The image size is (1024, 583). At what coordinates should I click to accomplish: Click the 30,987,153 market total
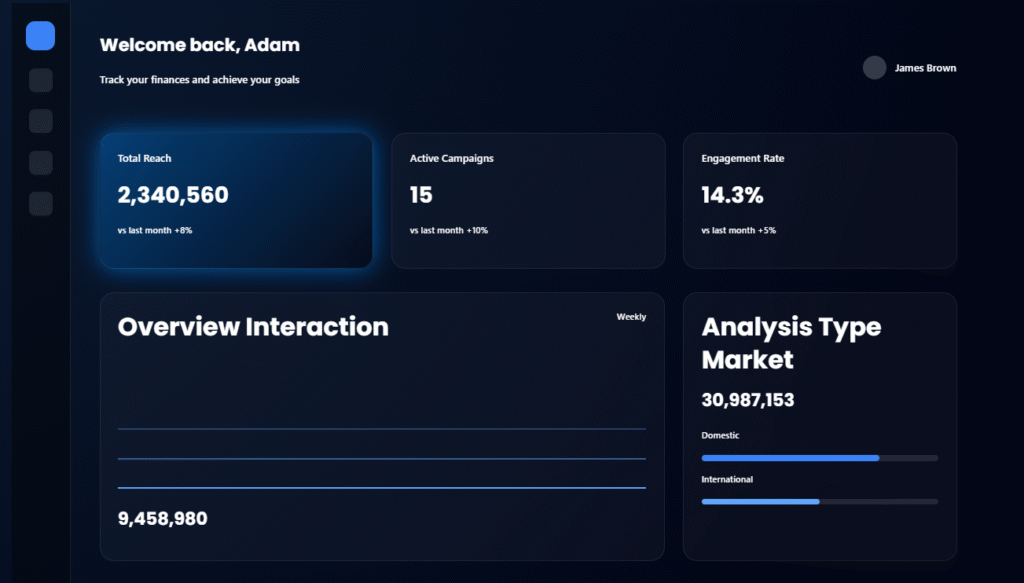748,400
